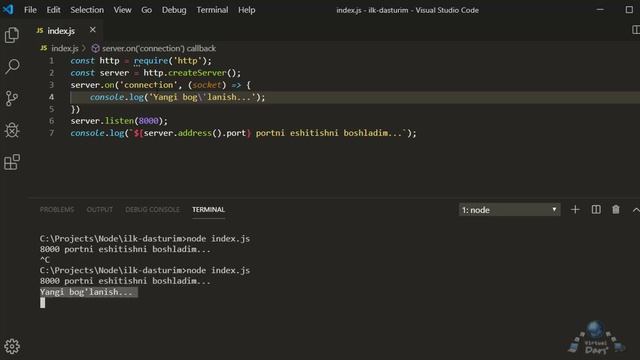Kill the terminal with trash icon
The image size is (640, 360).
[x=616, y=209]
